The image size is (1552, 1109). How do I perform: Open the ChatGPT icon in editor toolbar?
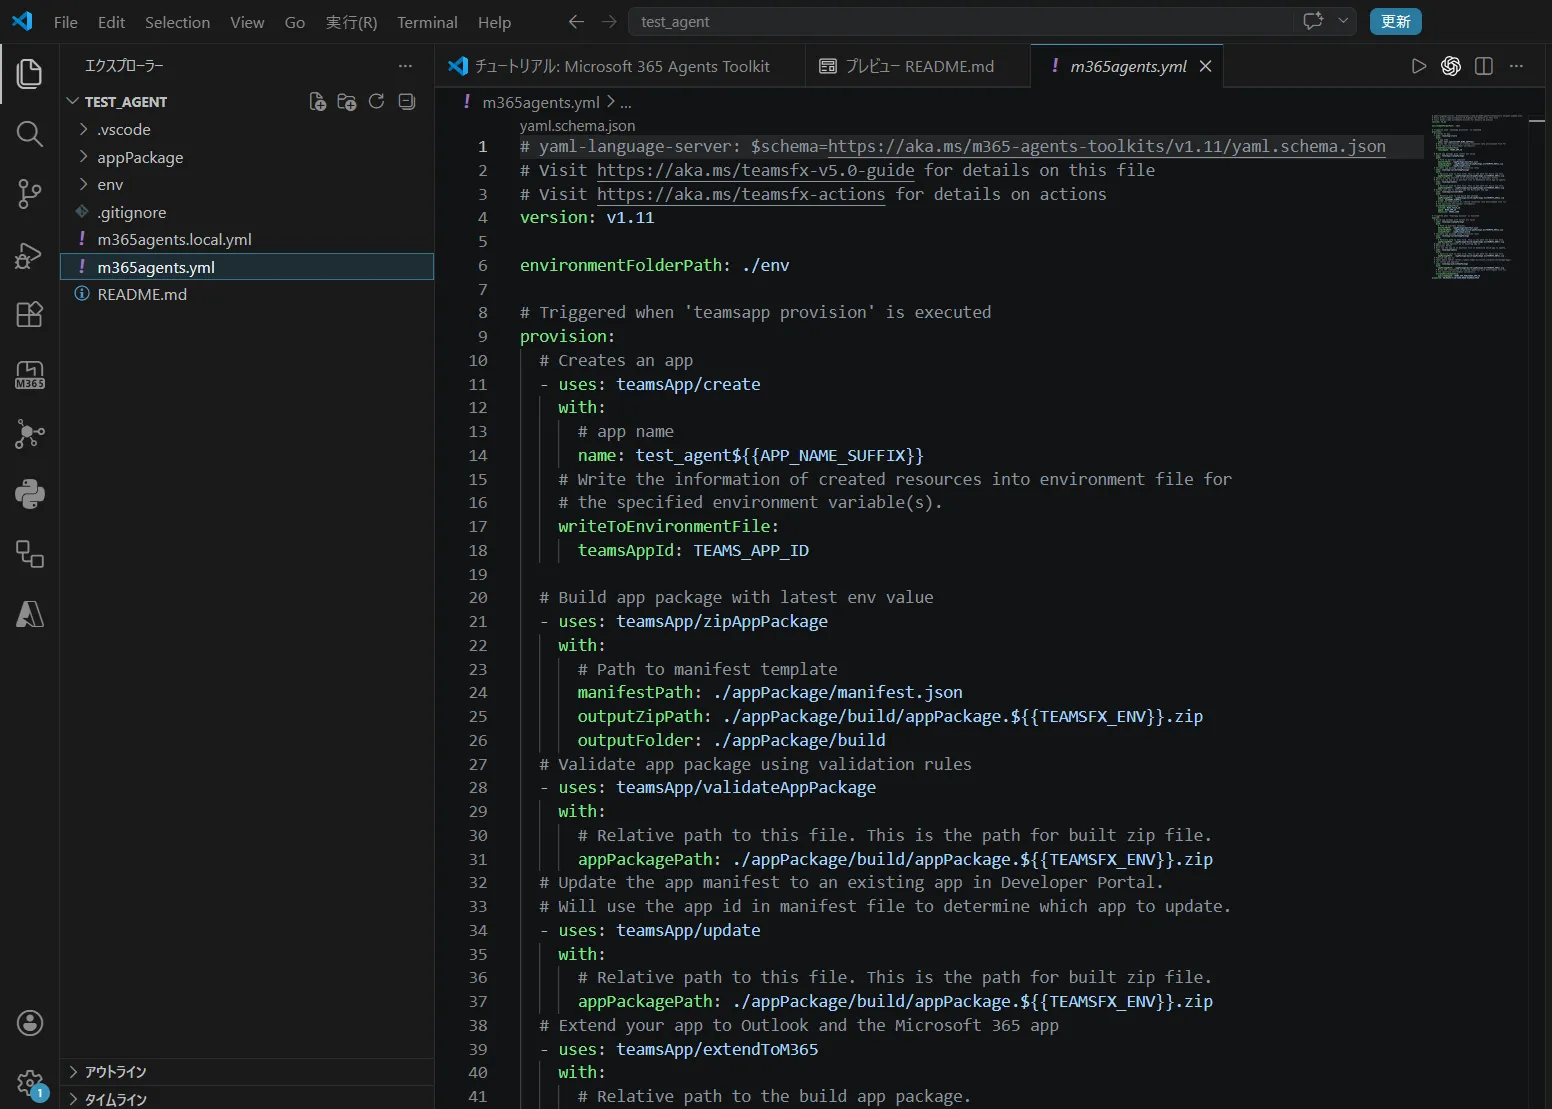pos(1451,66)
